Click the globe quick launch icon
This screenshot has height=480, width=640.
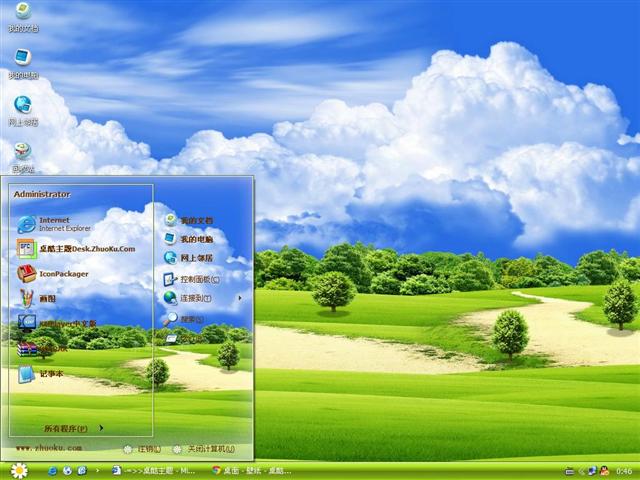tap(67, 471)
